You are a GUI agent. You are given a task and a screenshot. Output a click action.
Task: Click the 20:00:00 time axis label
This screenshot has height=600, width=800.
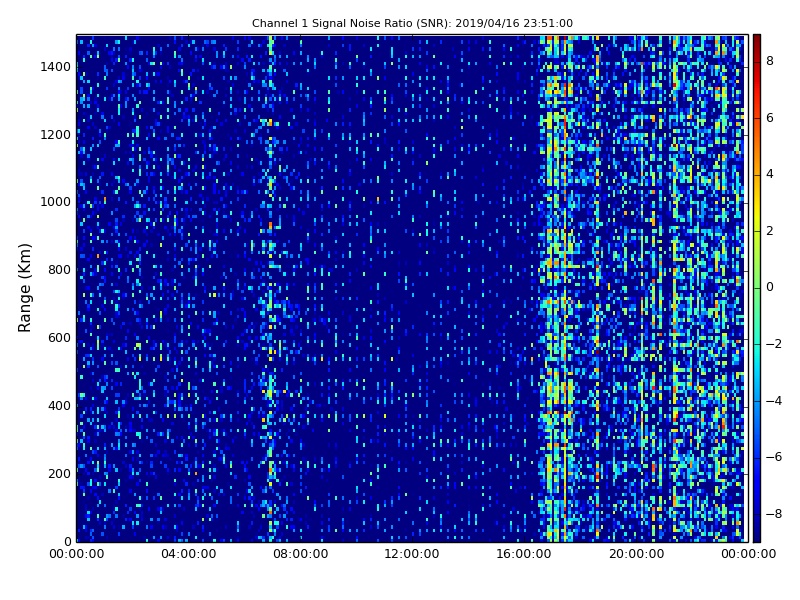coord(636,554)
